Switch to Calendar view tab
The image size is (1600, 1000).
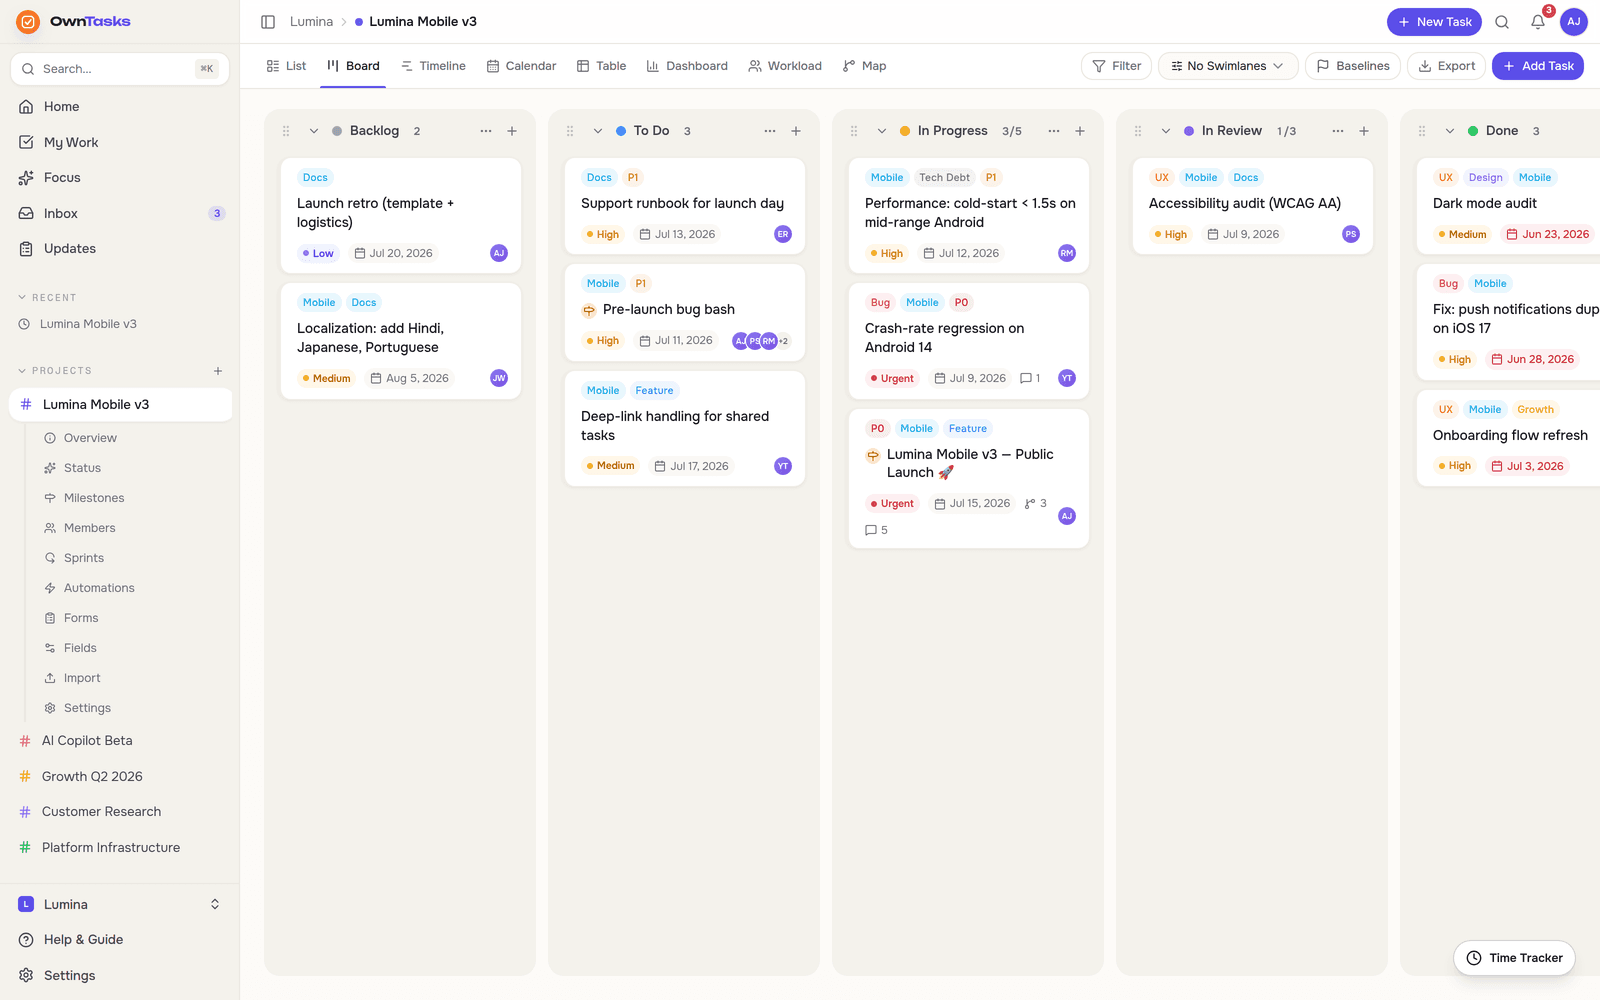521,66
